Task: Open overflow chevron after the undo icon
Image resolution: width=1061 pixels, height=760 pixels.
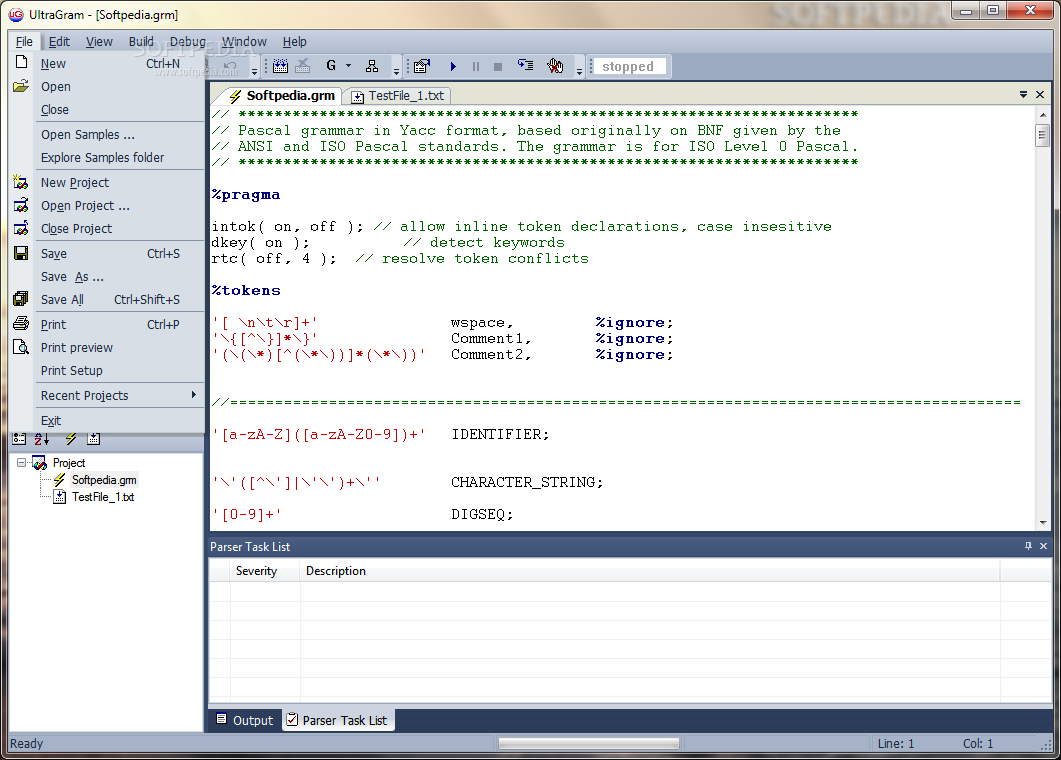Action: point(254,70)
